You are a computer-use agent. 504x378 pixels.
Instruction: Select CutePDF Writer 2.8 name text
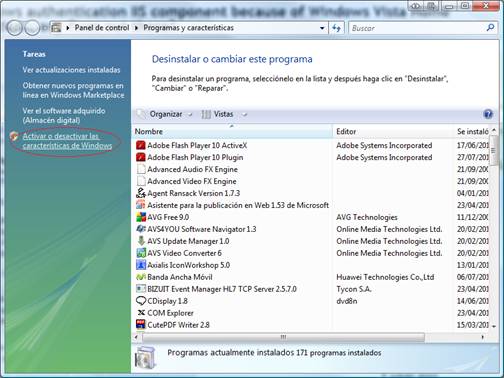click(x=178, y=325)
